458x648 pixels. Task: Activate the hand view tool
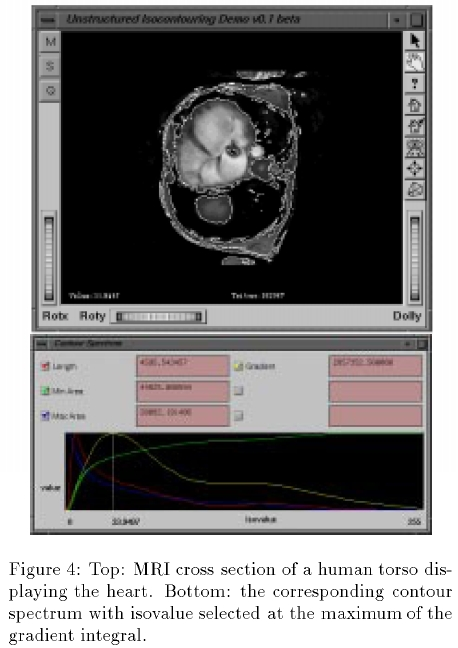[415, 62]
